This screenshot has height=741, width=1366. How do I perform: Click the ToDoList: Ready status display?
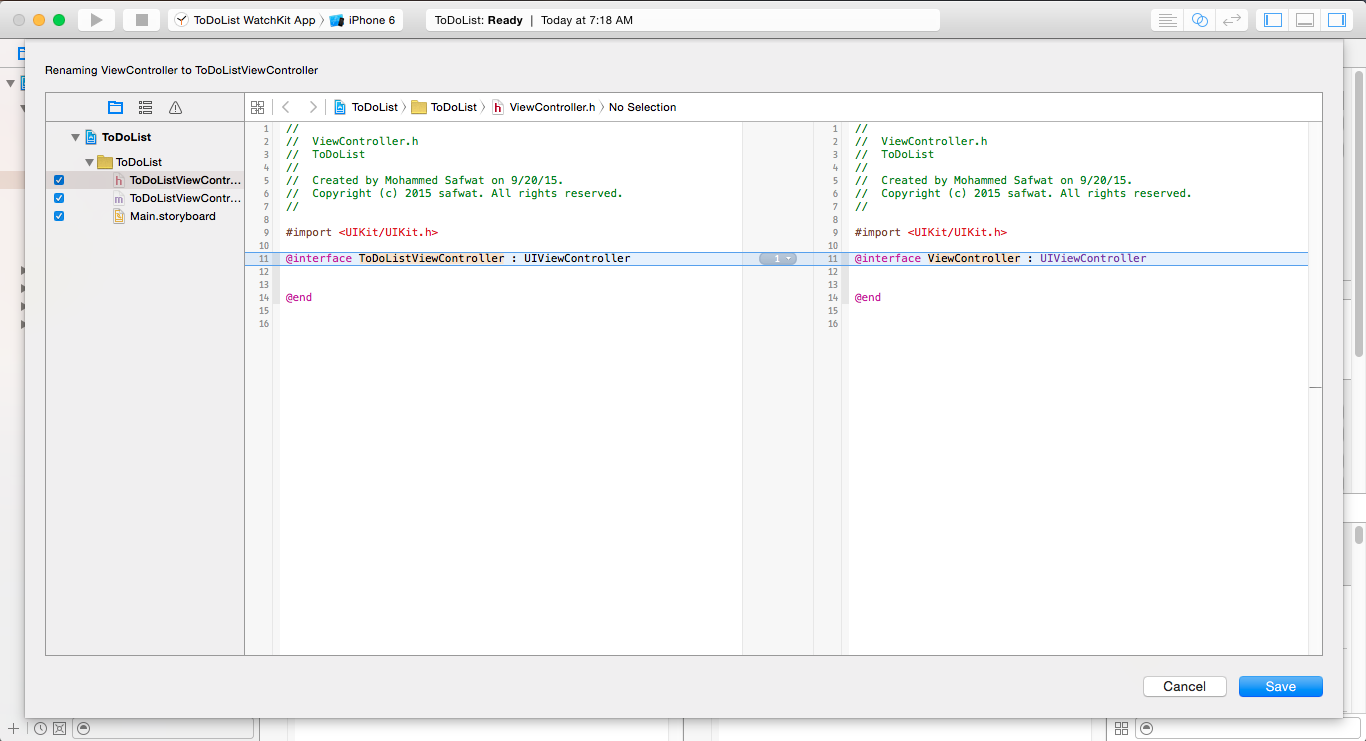(683, 20)
